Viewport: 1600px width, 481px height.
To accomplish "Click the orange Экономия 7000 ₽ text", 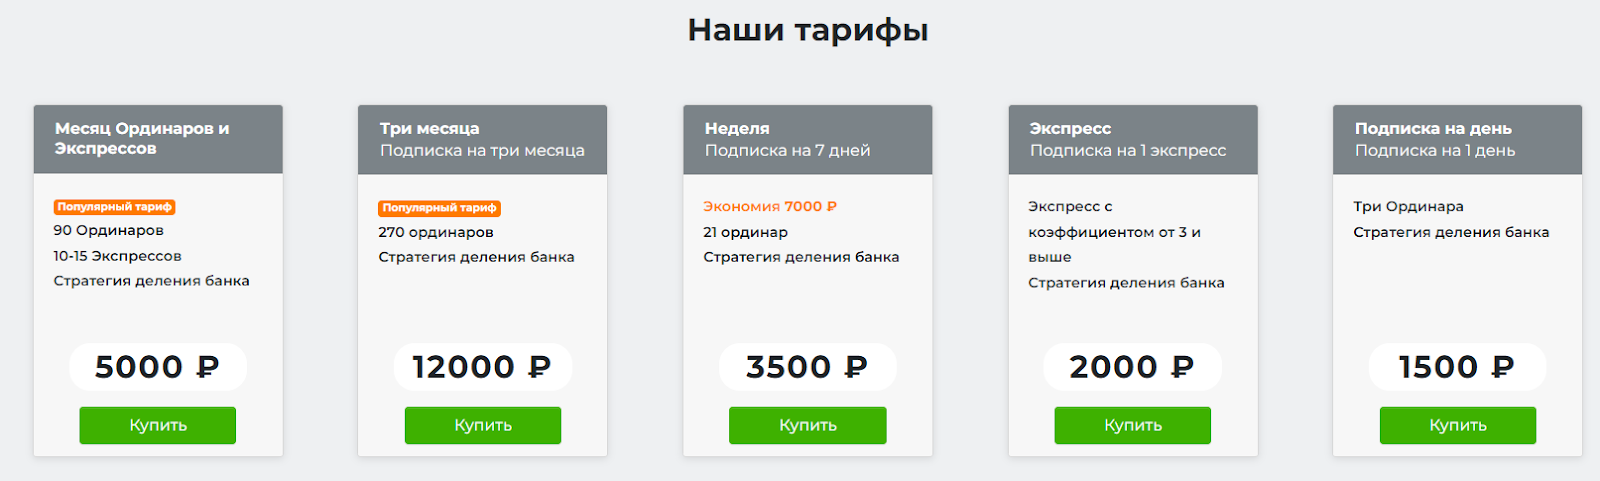I will (770, 206).
